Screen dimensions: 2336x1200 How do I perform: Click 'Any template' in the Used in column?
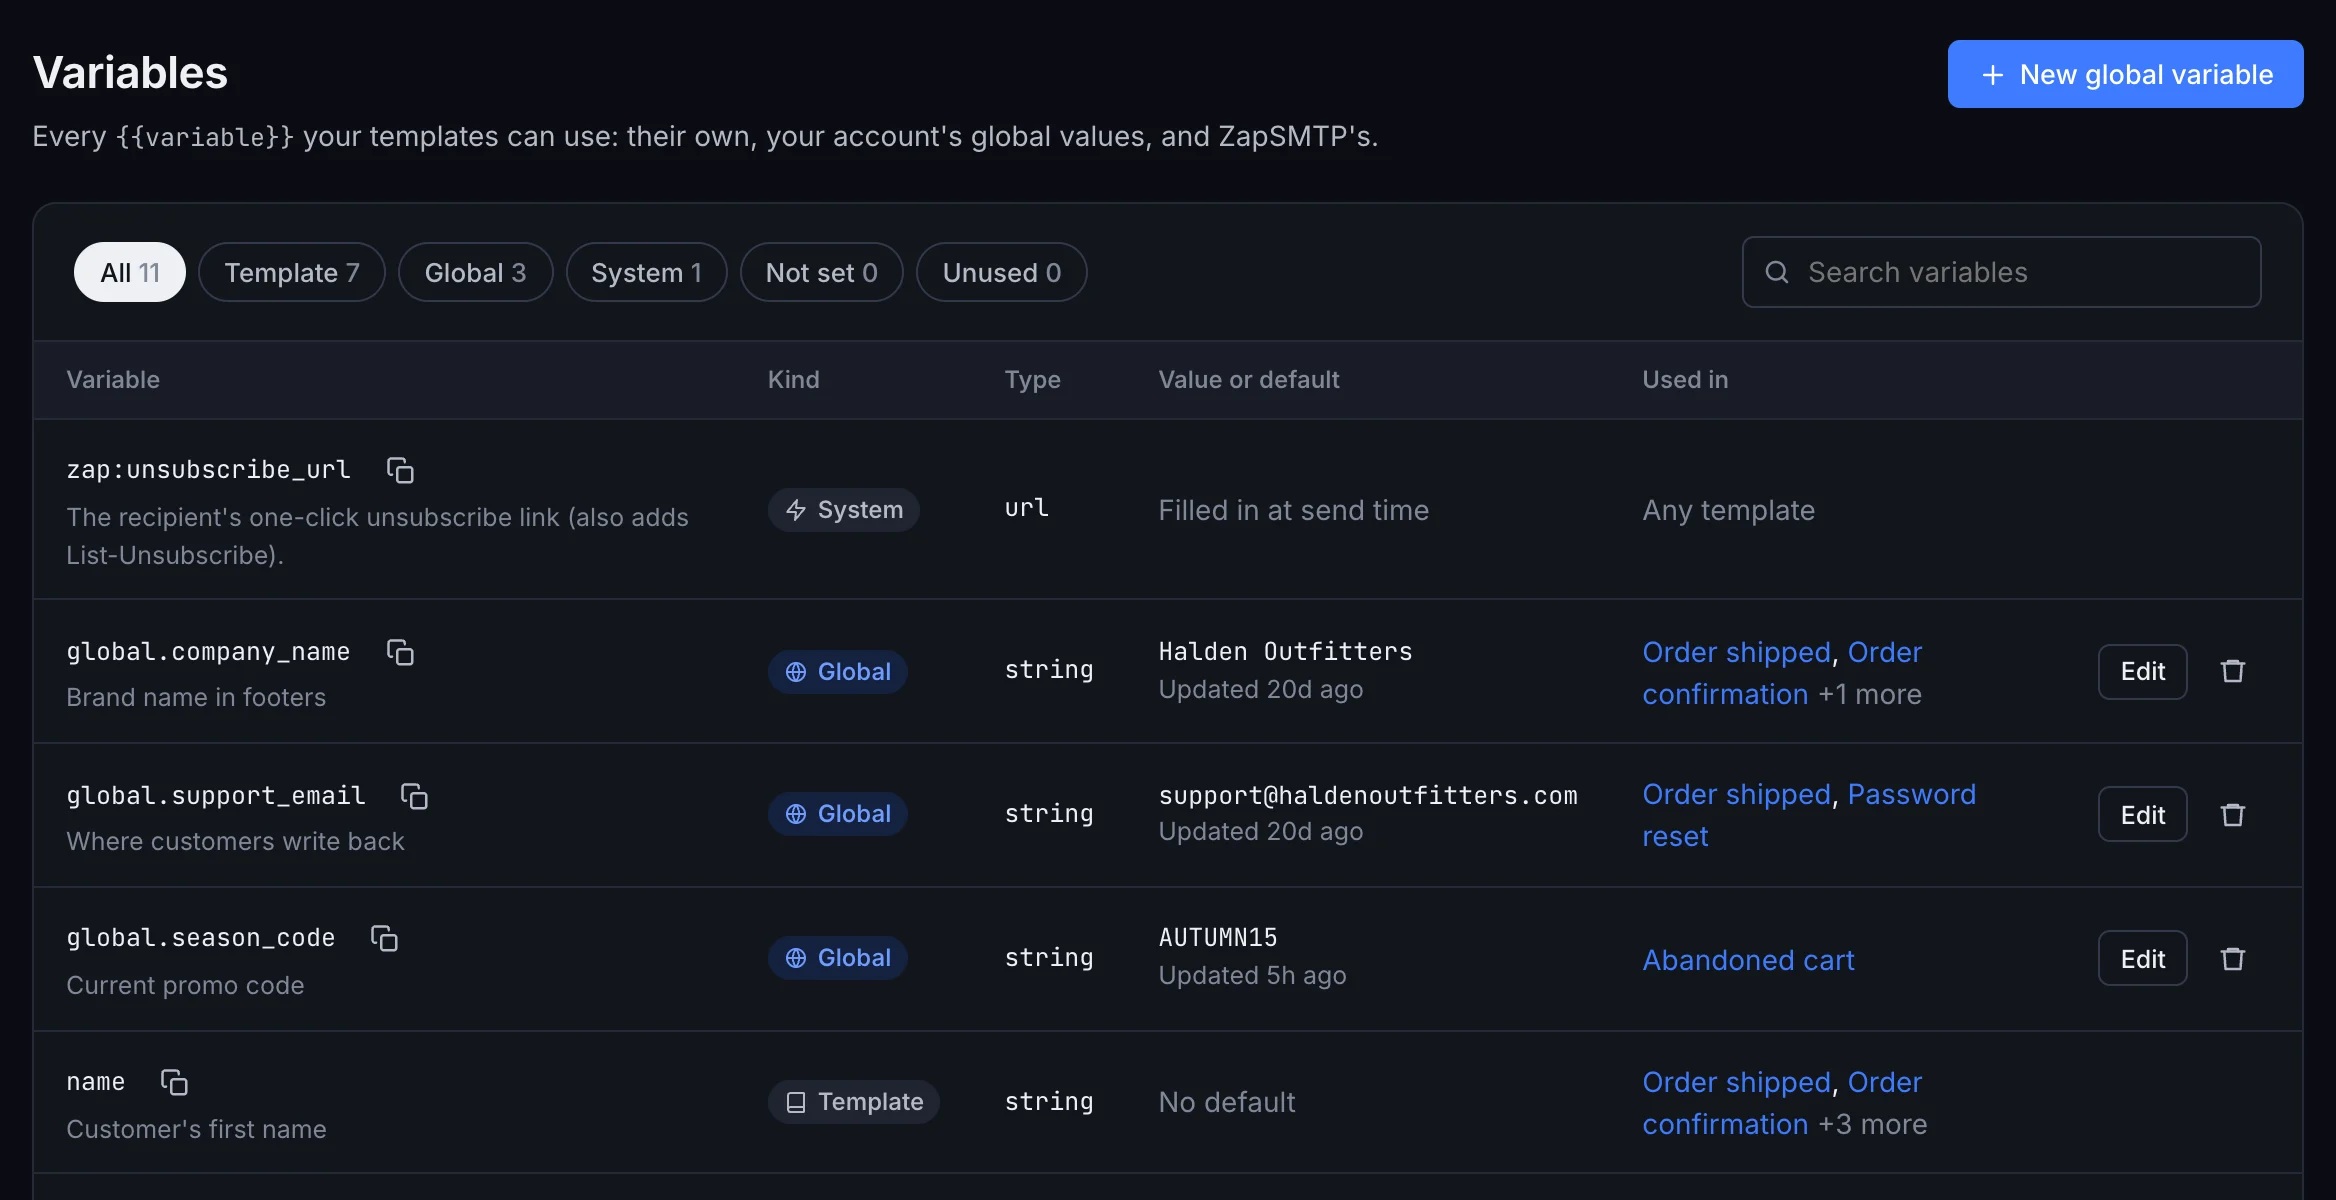[x=1728, y=510]
